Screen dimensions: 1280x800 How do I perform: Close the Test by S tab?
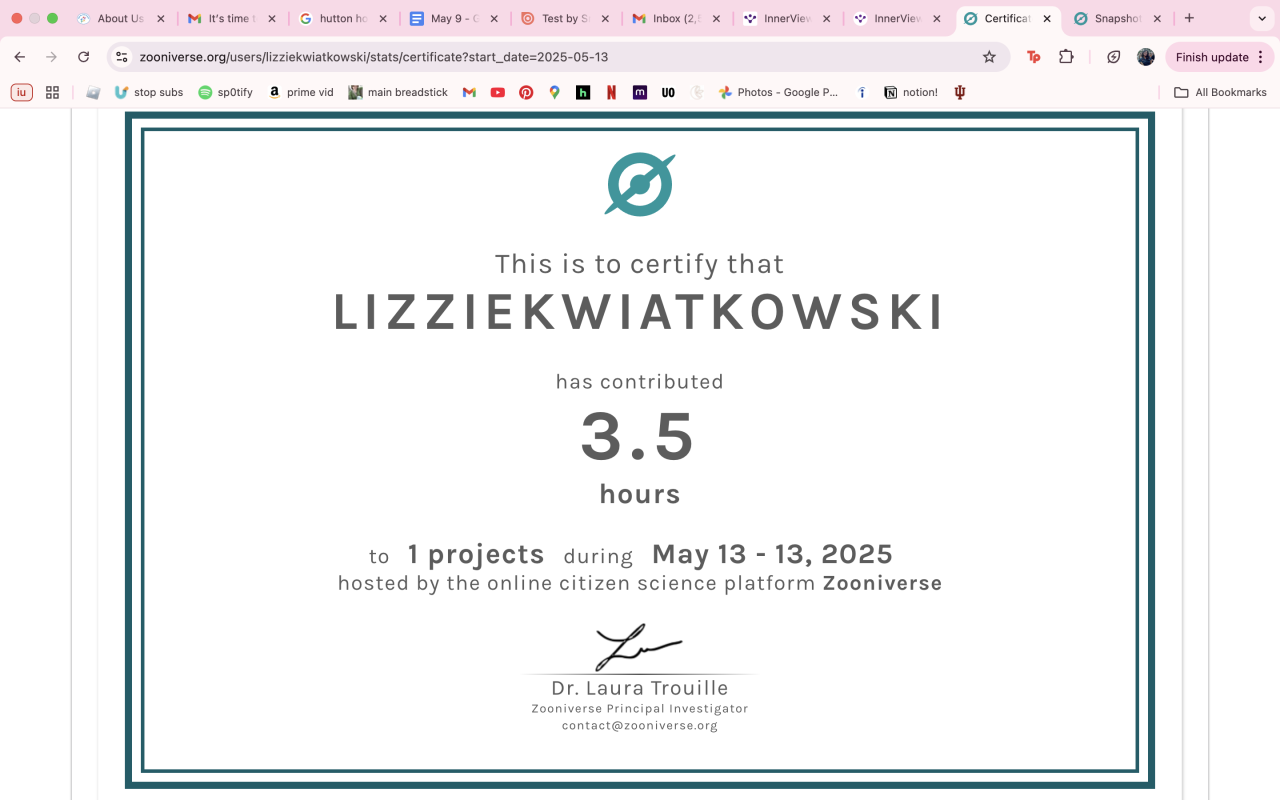click(x=605, y=18)
